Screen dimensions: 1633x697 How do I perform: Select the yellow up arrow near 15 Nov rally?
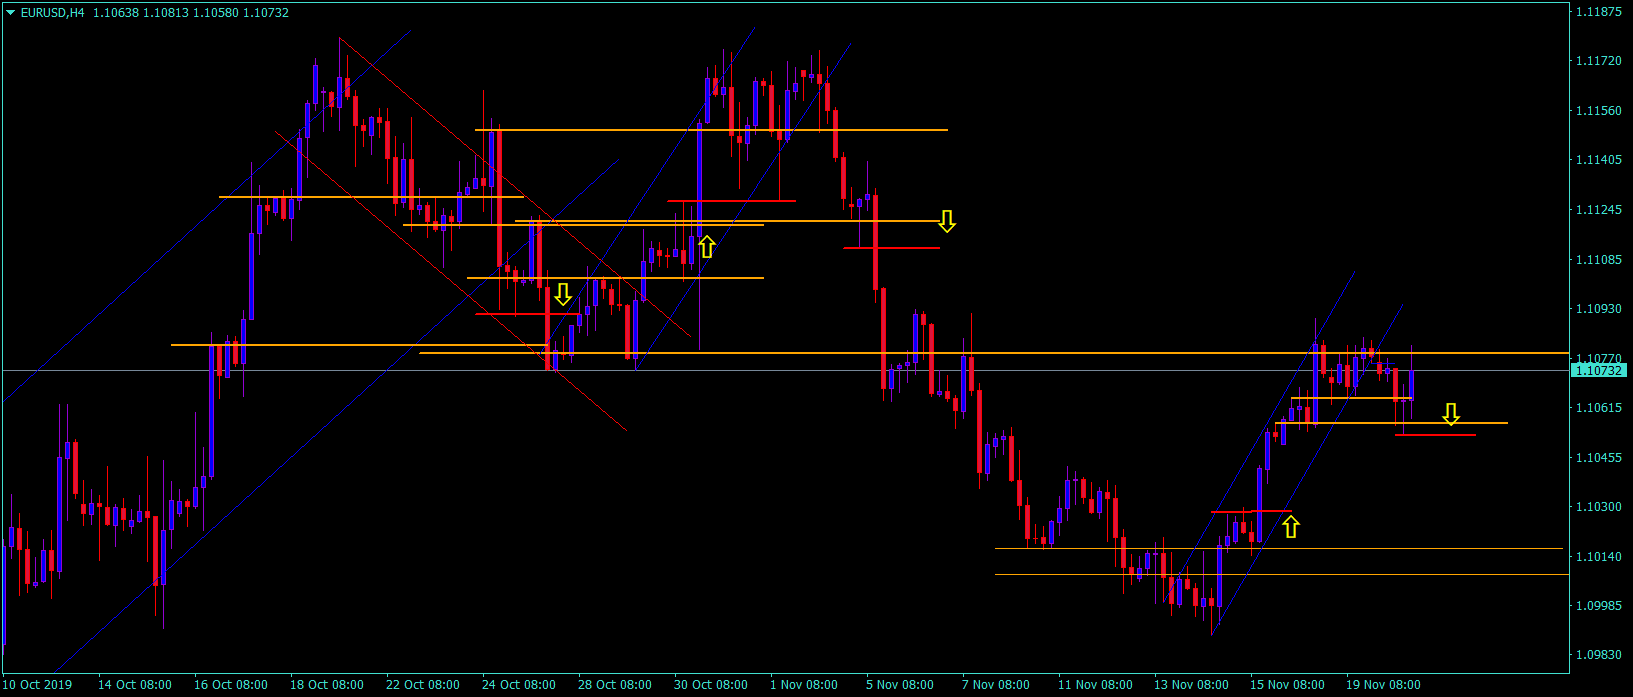click(1291, 526)
